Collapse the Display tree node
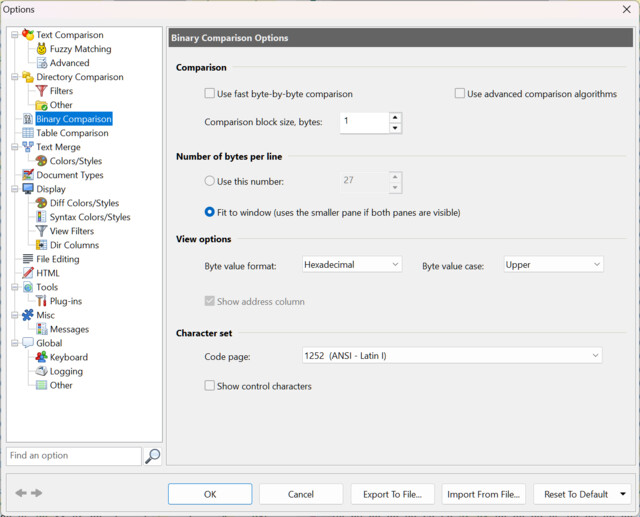640x517 pixels. point(15,189)
